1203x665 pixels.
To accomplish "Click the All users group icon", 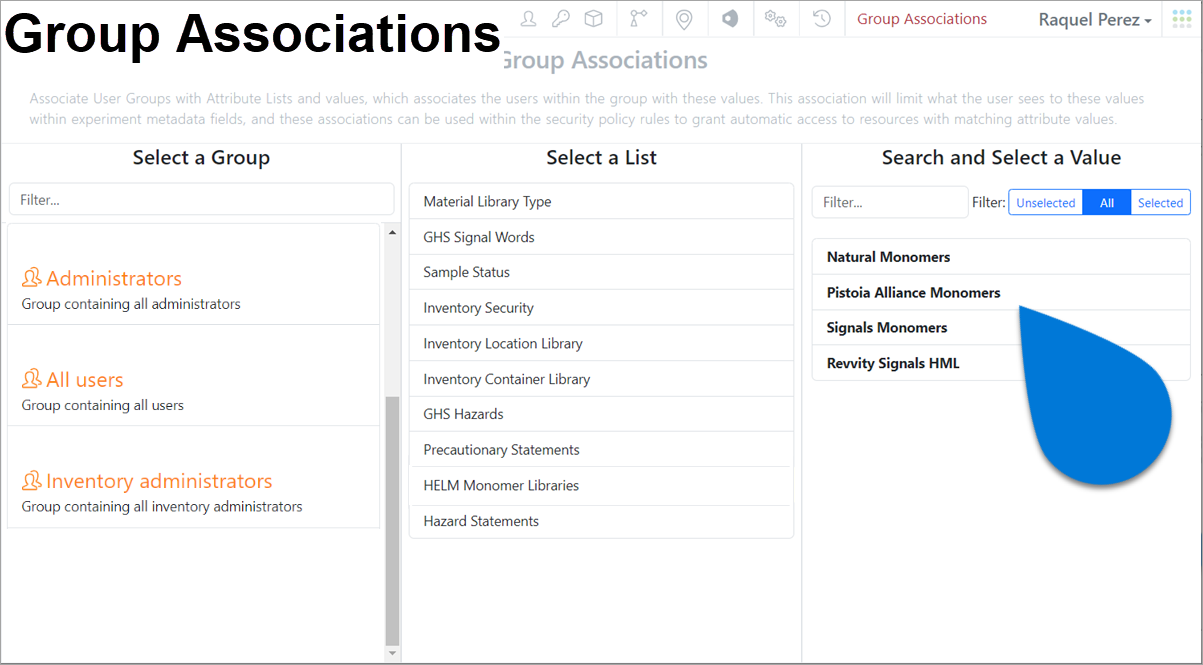I will click(x=31, y=379).
